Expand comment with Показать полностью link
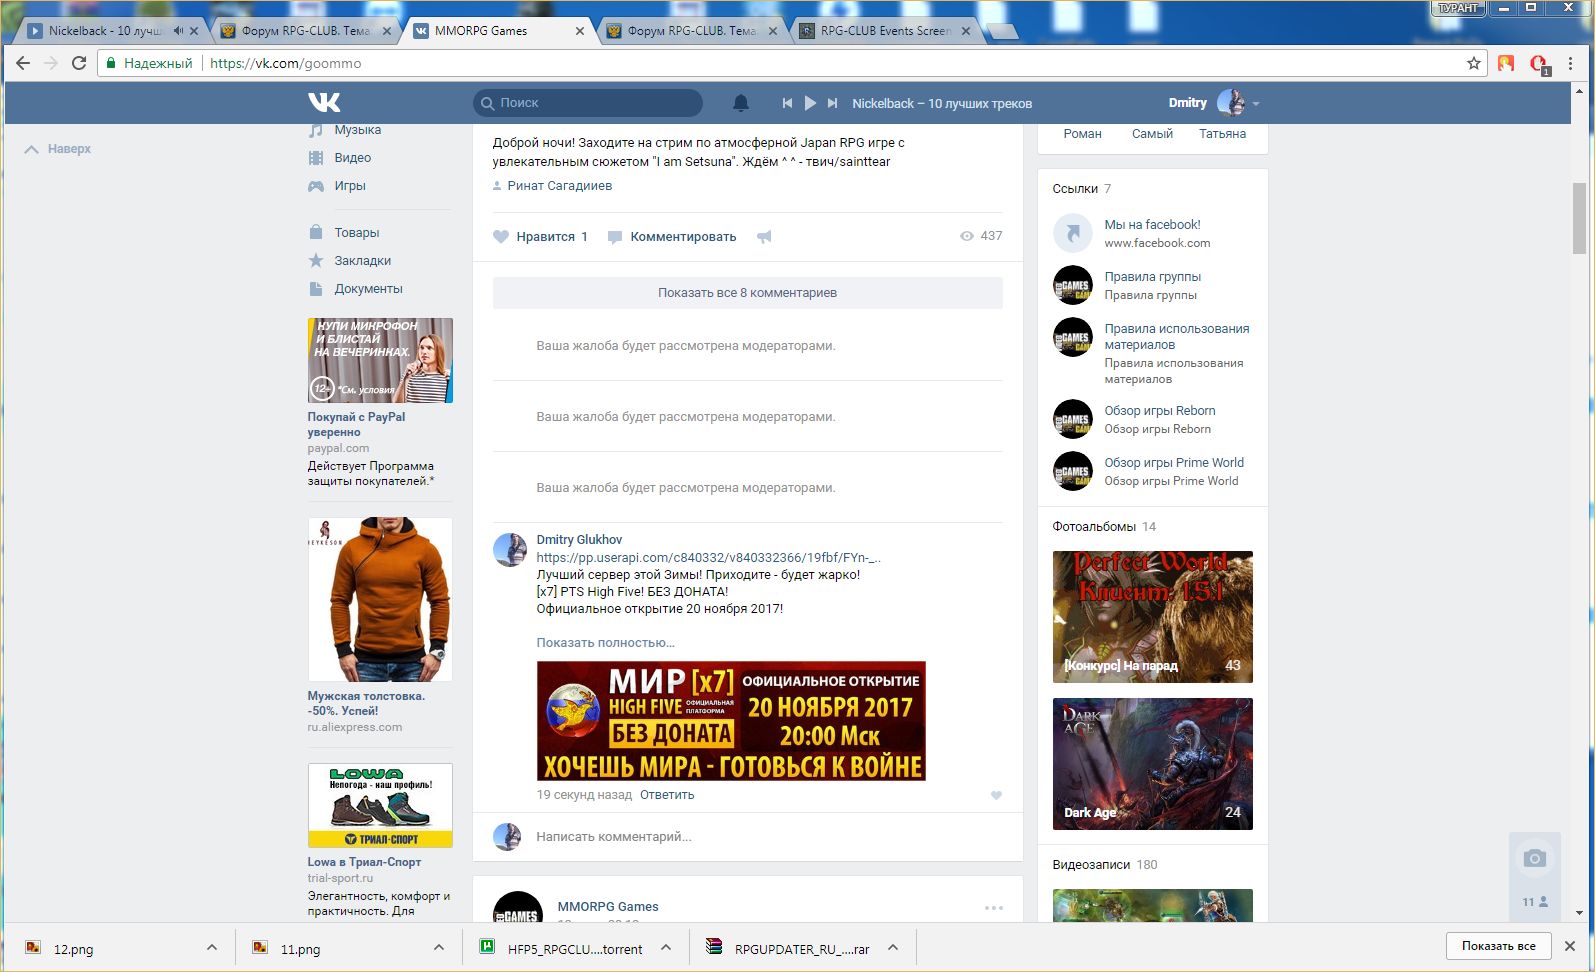The height and width of the screenshot is (972, 1595). click(605, 643)
